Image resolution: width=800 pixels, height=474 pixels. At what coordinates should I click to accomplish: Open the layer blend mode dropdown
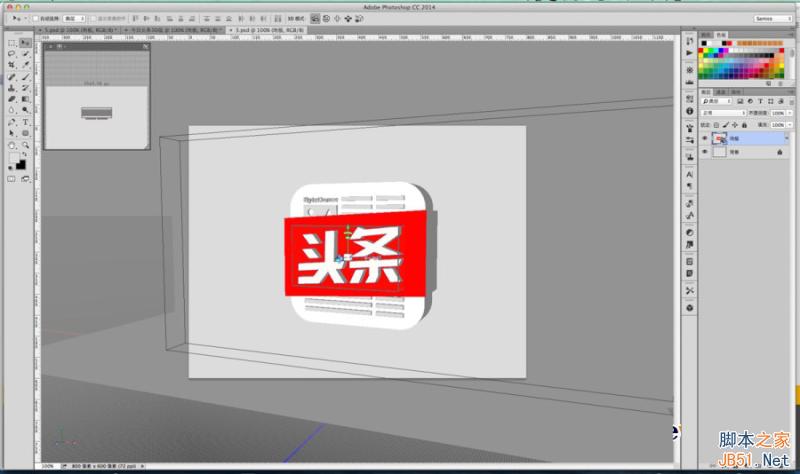[x=724, y=114]
